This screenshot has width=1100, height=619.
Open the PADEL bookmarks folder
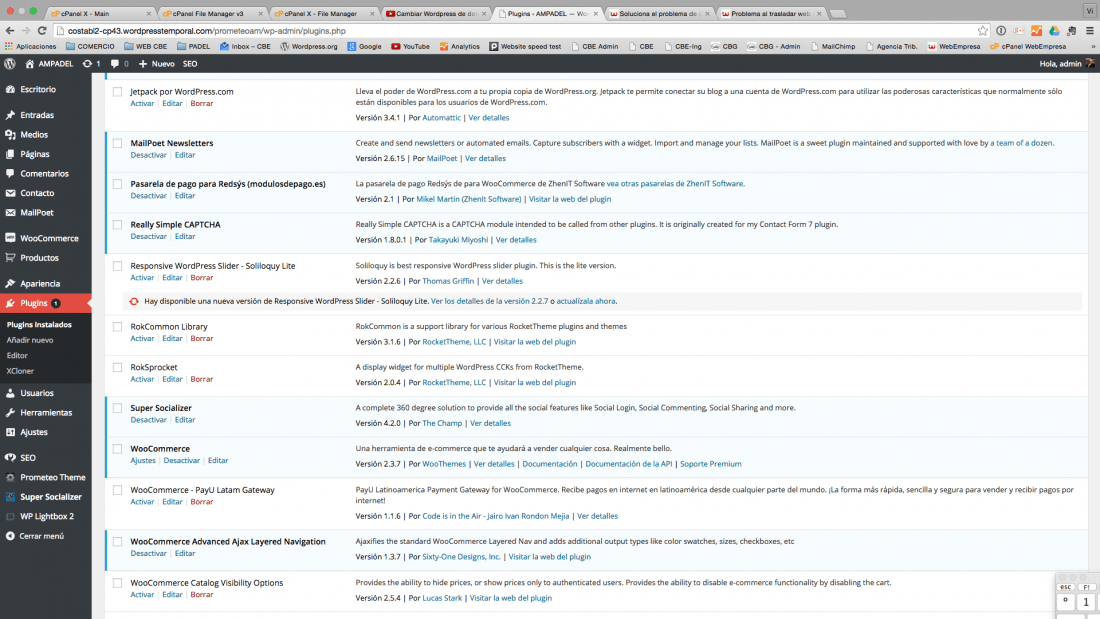coord(194,46)
